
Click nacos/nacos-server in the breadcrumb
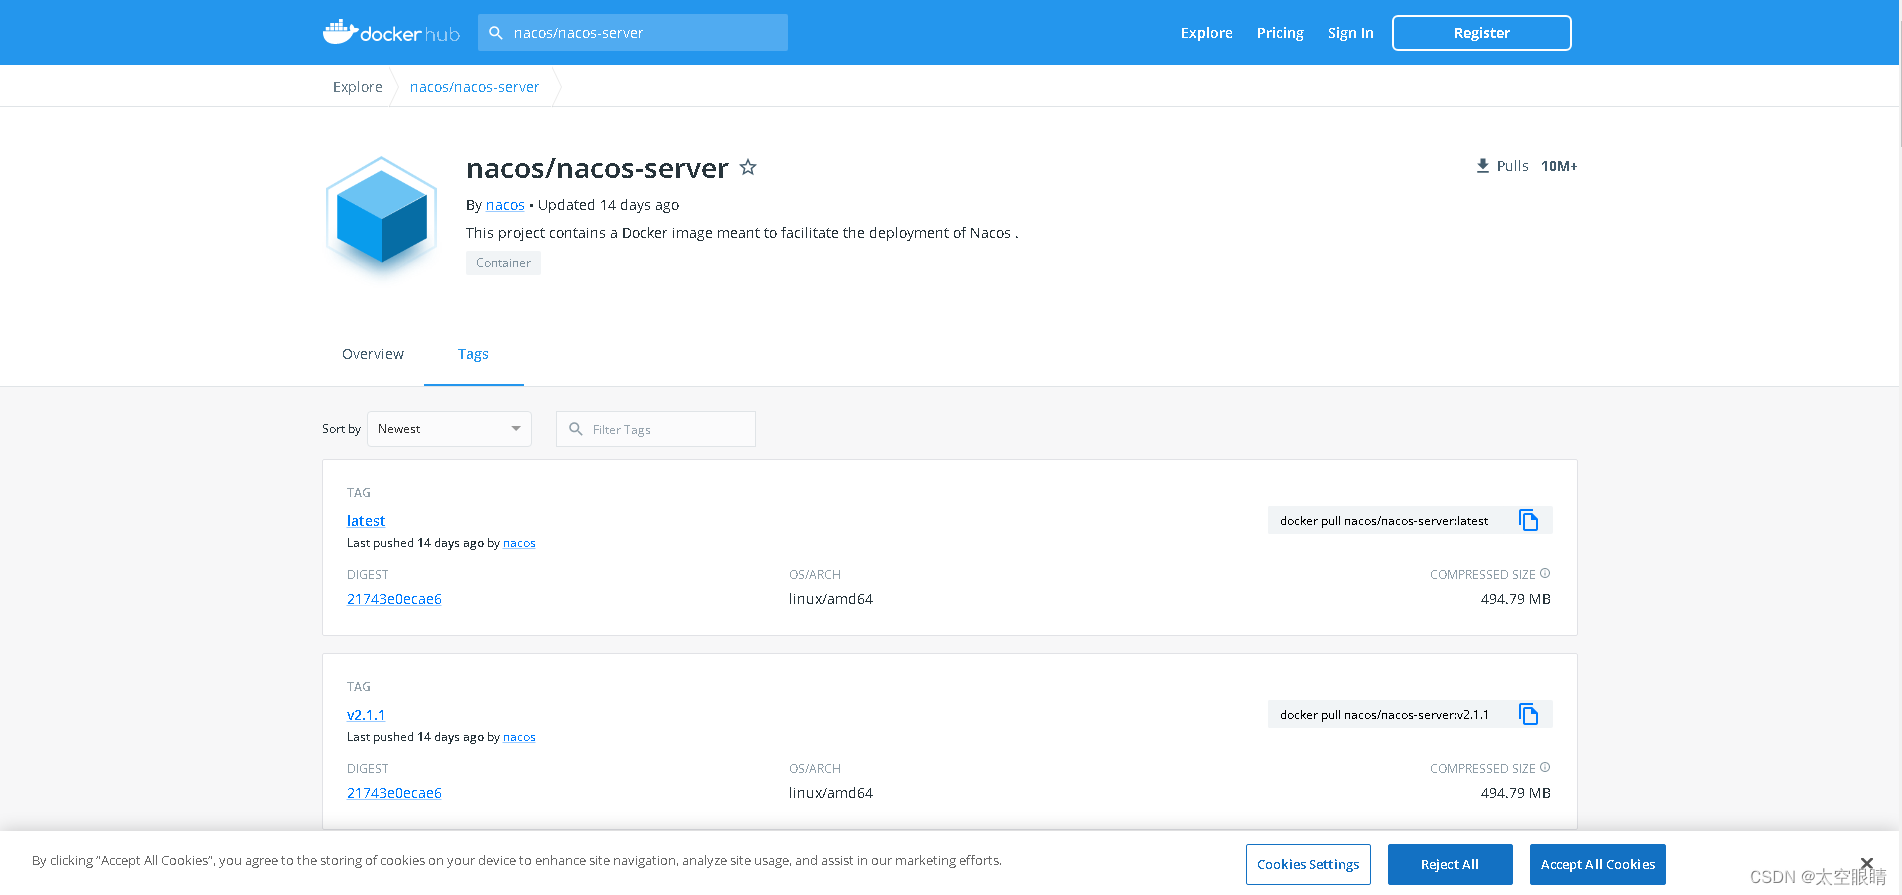tap(474, 87)
